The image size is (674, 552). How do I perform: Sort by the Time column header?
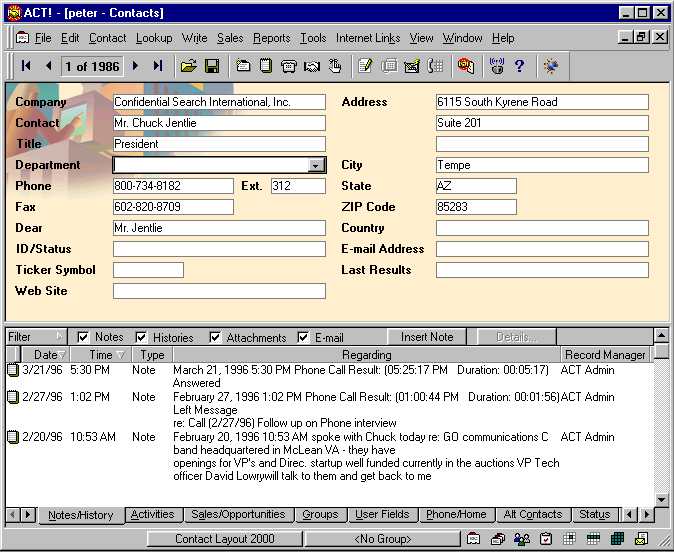(x=101, y=355)
